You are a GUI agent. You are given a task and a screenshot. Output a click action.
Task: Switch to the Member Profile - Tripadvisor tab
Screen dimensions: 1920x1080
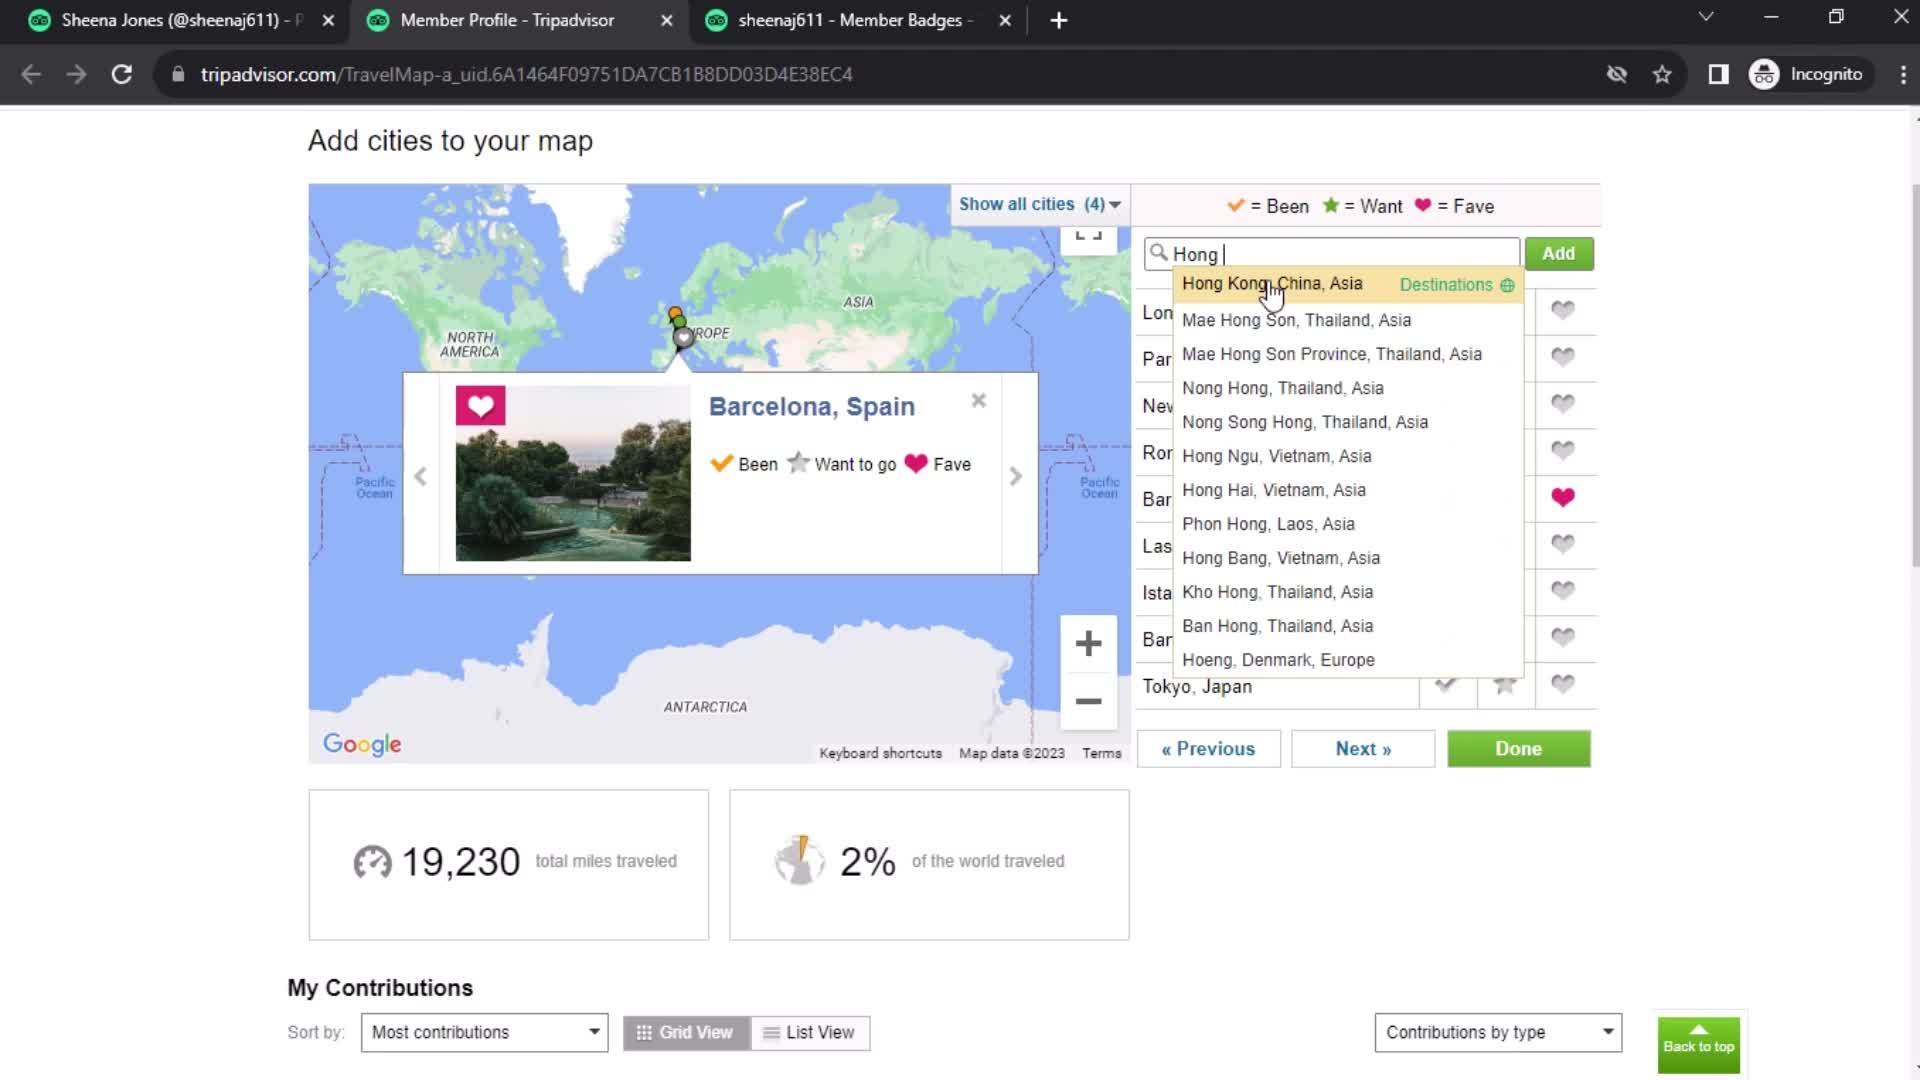[x=507, y=20]
